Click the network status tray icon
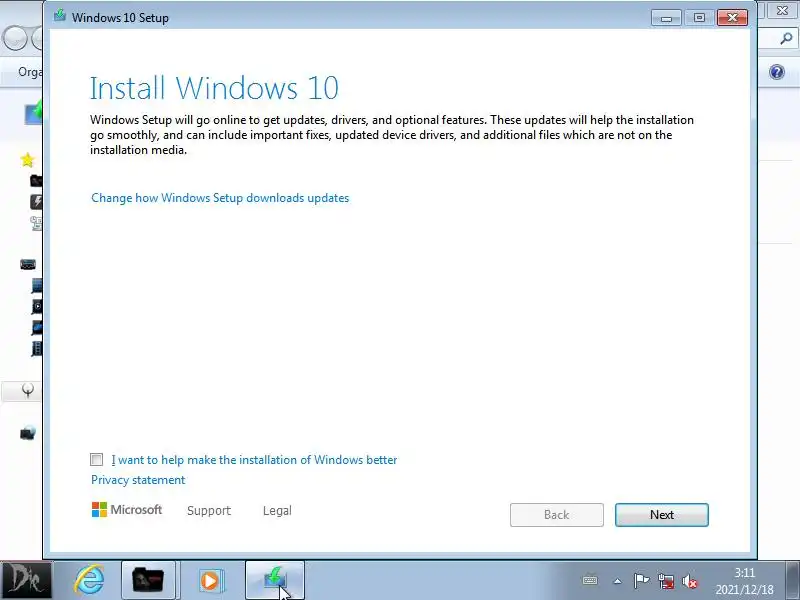The image size is (800, 600). [x=665, y=581]
